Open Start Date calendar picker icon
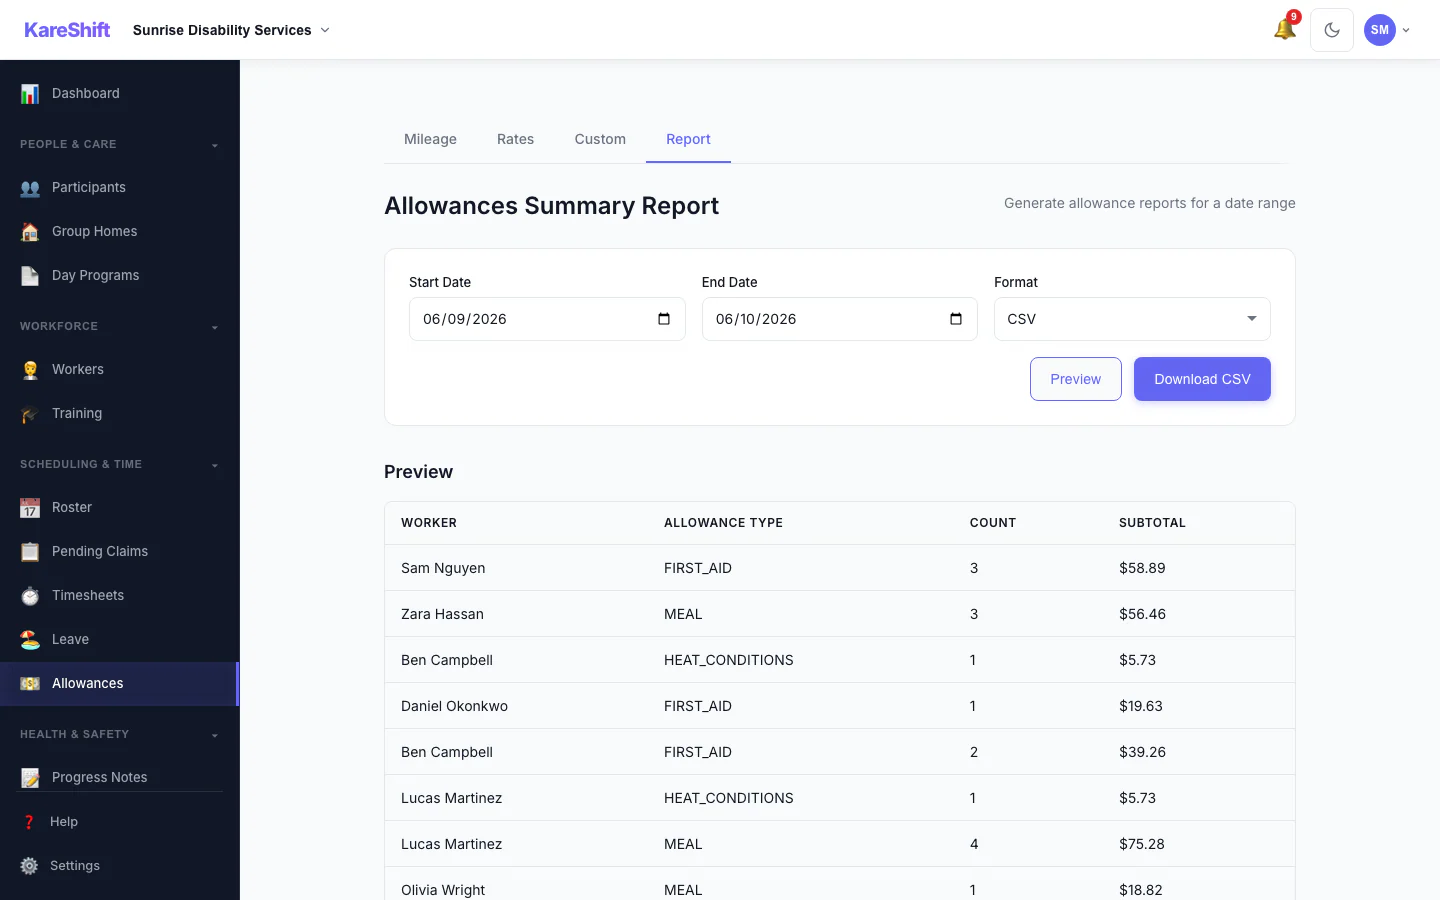This screenshot has height=900, width=1440. [664, 319]
